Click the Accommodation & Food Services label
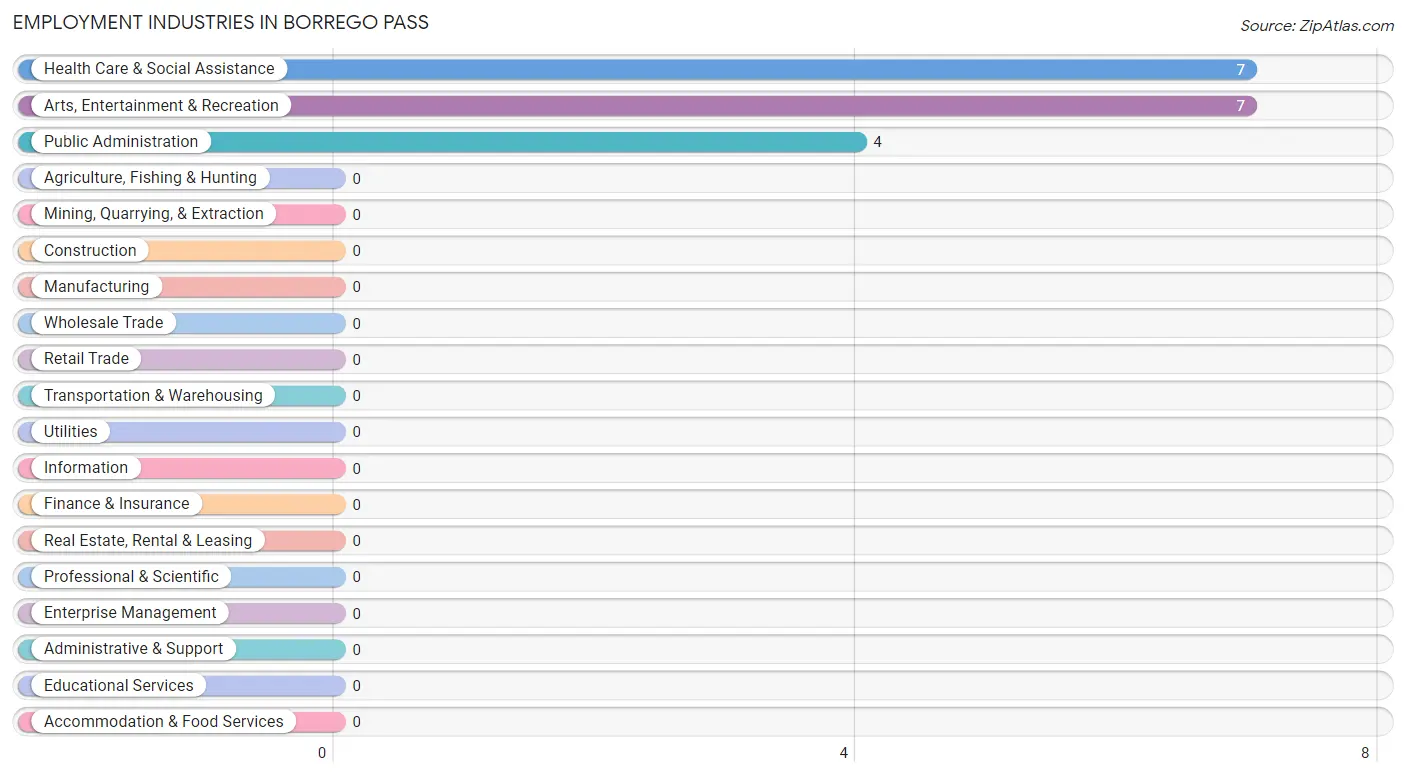 click(164, 722)
